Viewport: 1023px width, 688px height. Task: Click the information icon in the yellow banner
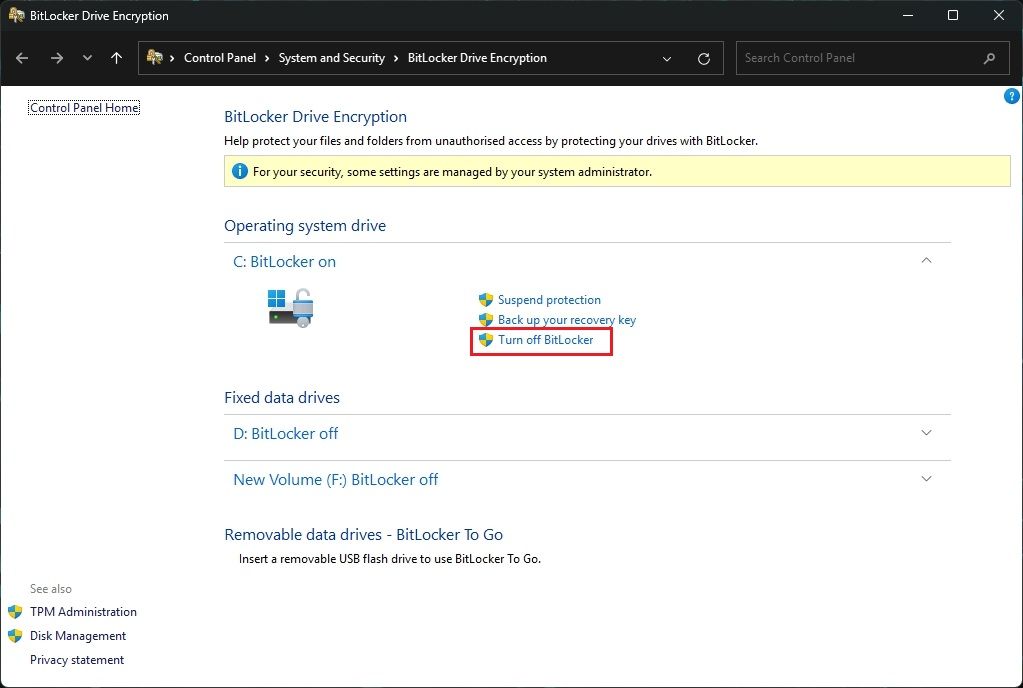239,171
